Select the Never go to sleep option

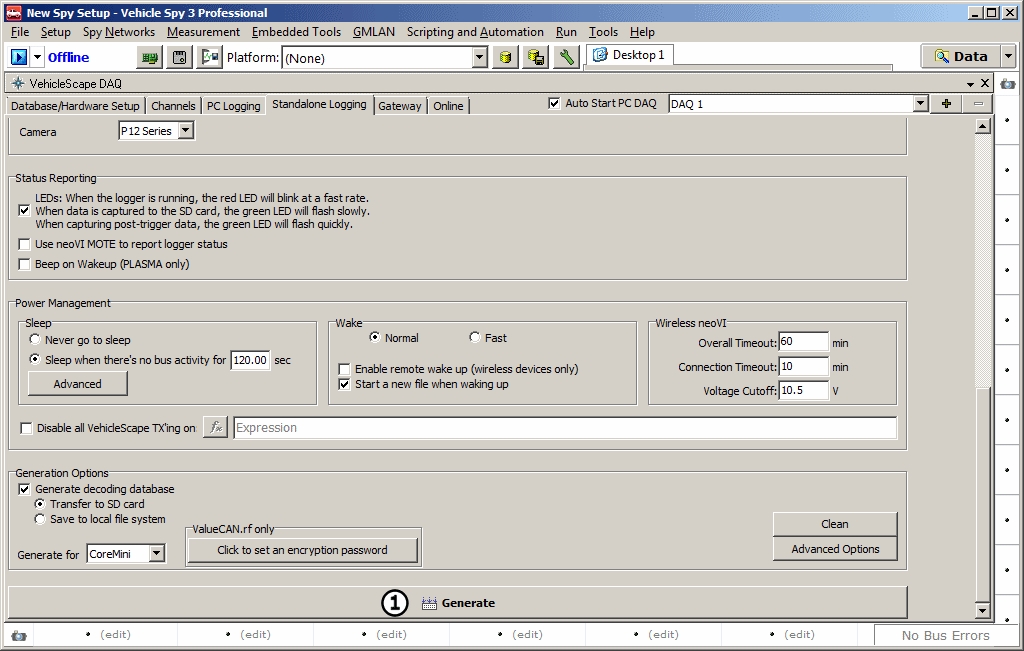pos(36,340)
